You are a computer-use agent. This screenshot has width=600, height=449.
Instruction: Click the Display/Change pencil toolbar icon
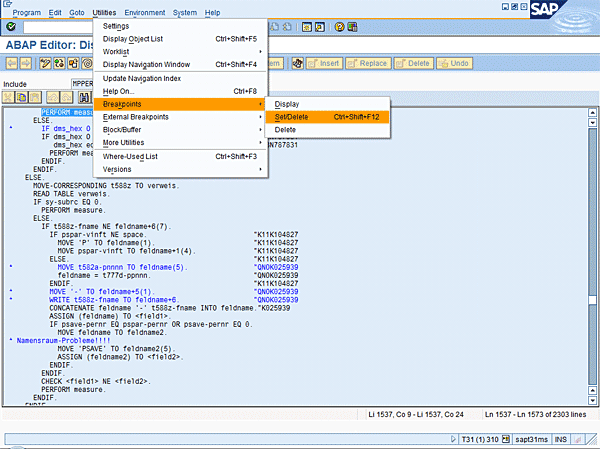pos(45,63)
